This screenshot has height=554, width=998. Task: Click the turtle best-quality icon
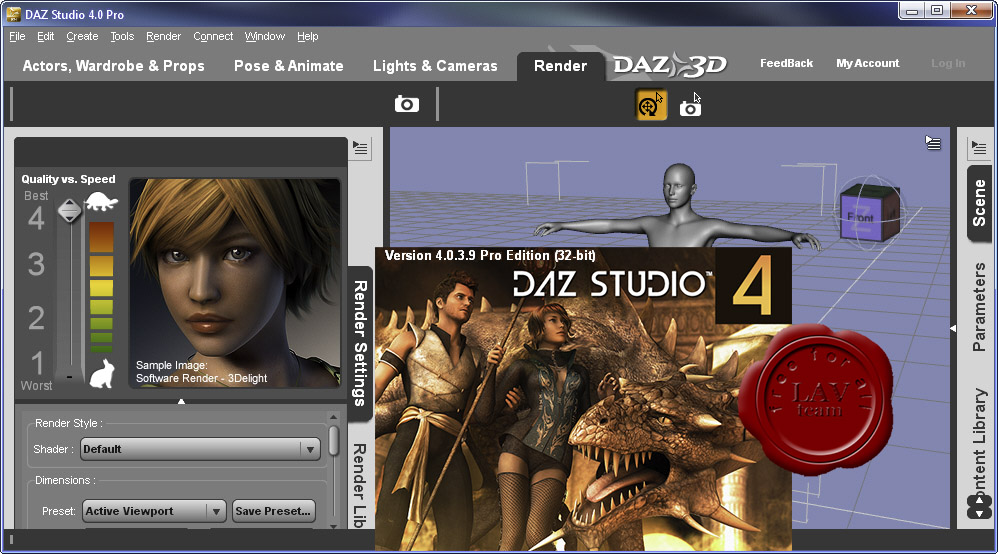(x=101, y=202)
